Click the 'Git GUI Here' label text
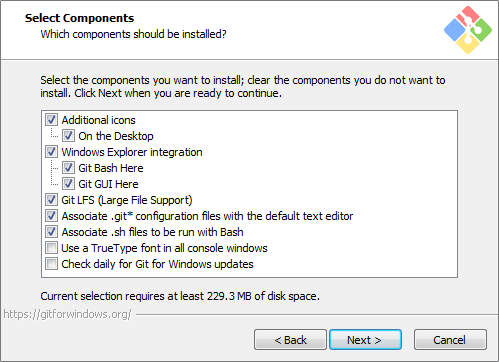The image size is (499, 362). [x=108, y=184]
